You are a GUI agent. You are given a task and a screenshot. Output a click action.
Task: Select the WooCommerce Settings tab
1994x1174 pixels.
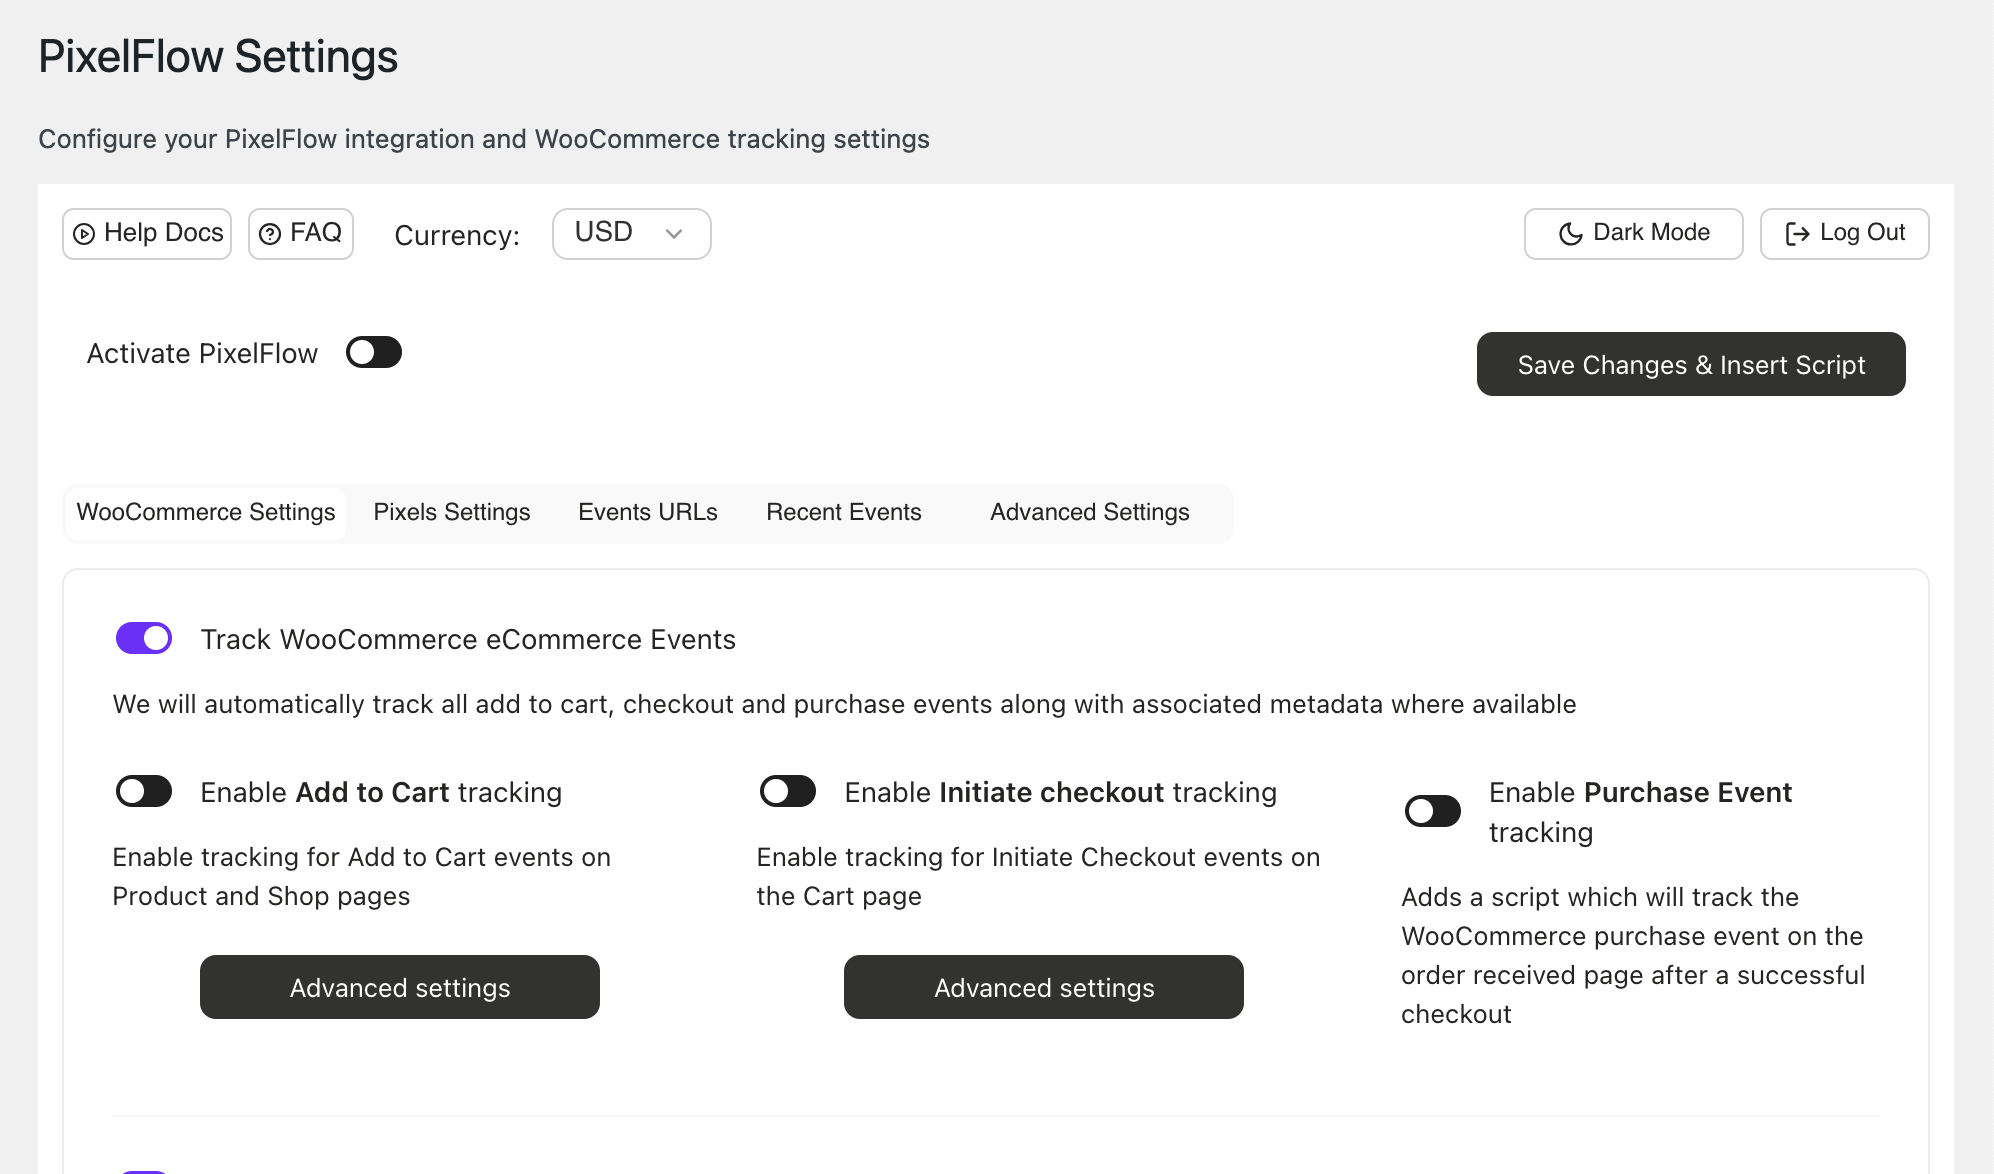[206, 512]
